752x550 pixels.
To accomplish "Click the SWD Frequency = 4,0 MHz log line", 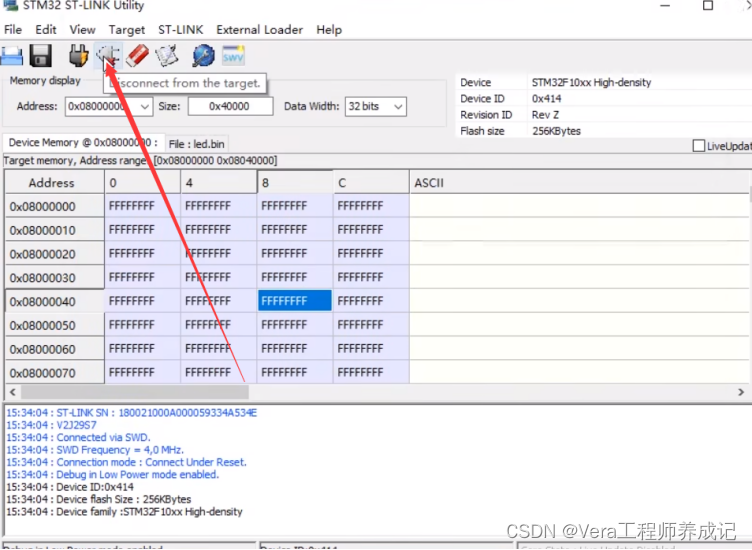I will (95, 450).
